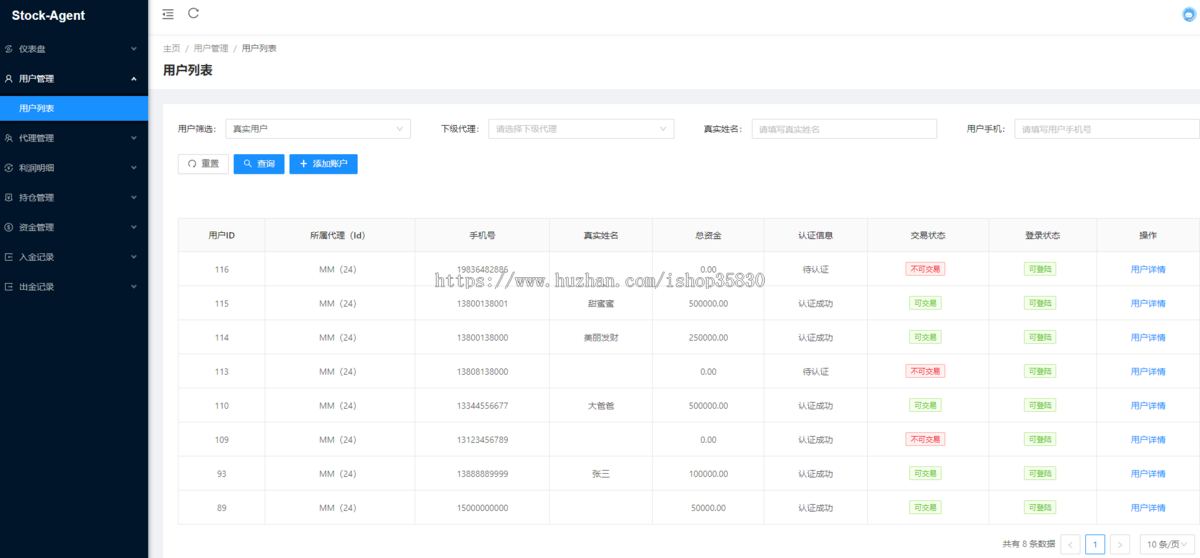Select page 1 in pagination
The height and width of the screenshot is (558, 1200).
[1095, 544]
